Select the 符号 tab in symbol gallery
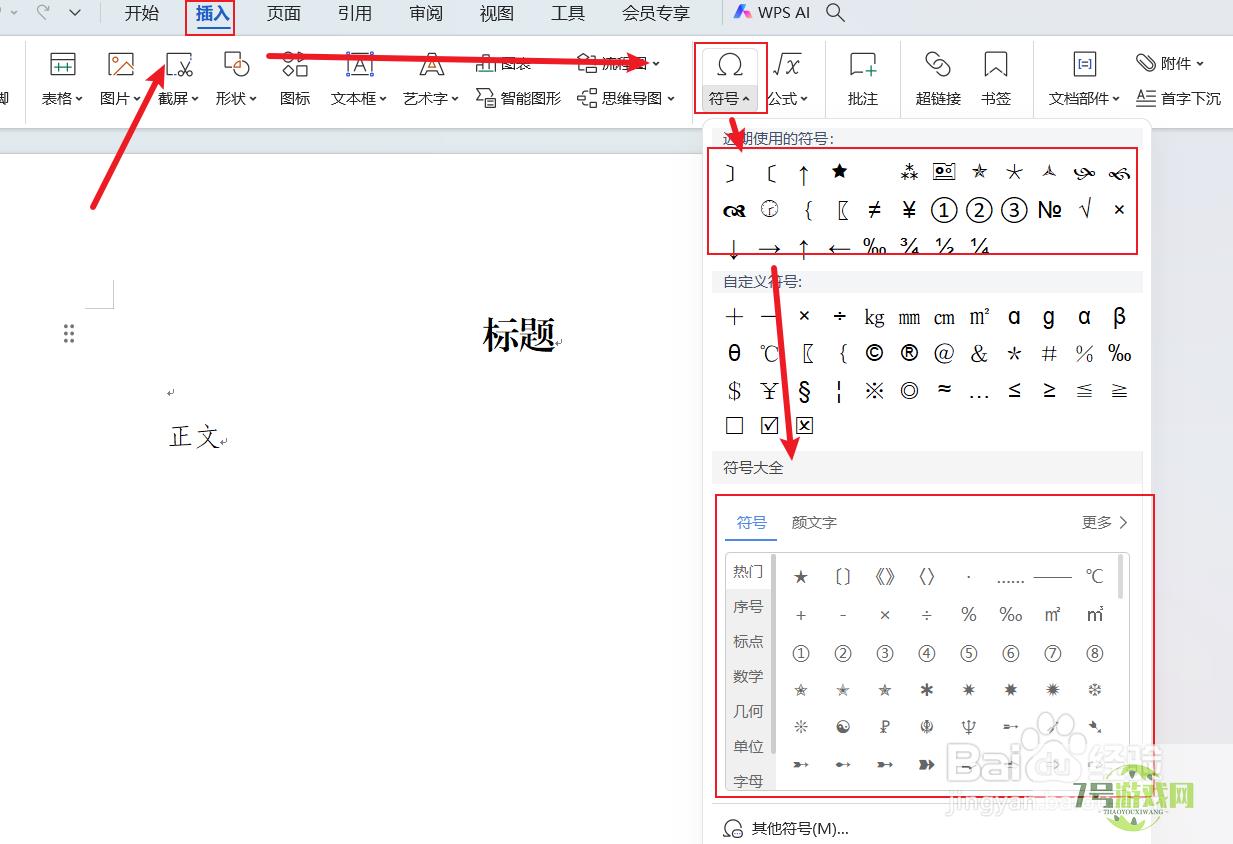The width and height of the screenshot is (1233, 844). (752, 522)
